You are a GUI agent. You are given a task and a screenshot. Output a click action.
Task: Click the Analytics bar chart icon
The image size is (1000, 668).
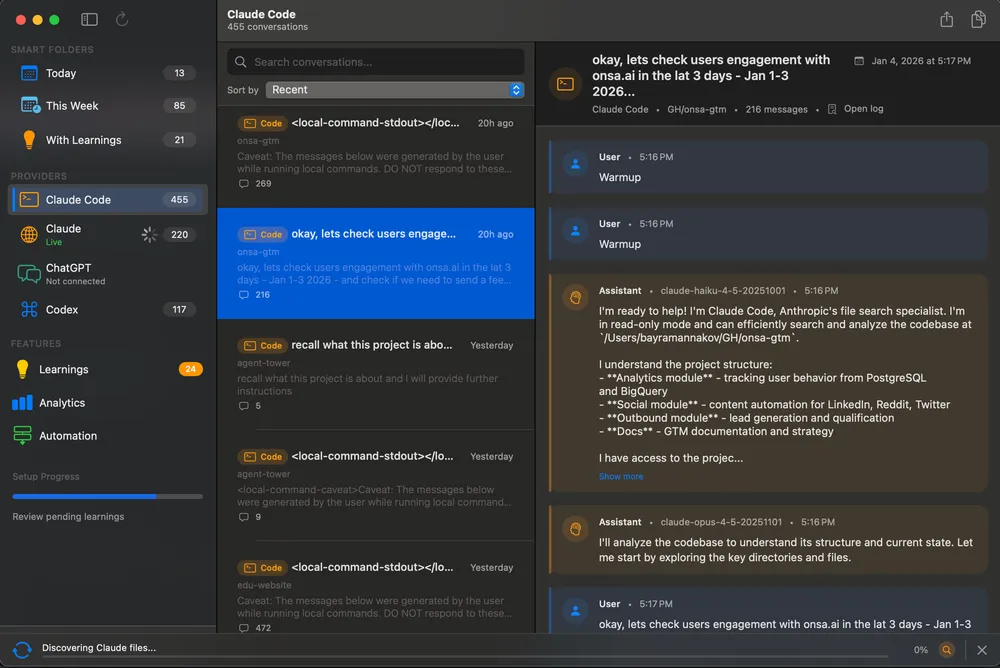point(22,403)
